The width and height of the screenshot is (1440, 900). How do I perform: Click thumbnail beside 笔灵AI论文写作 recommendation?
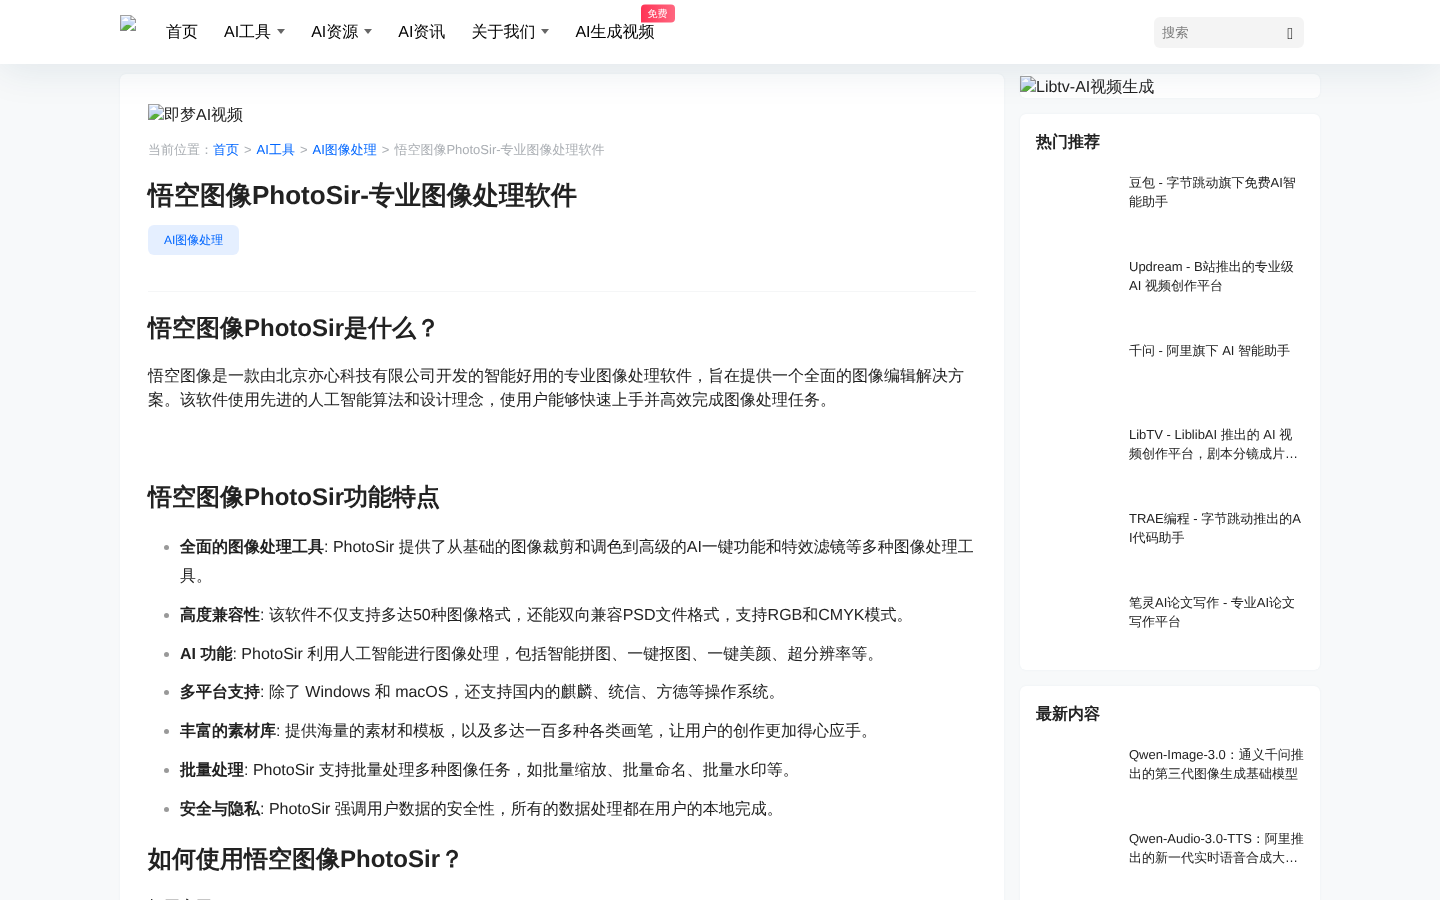coord(1076,620)
